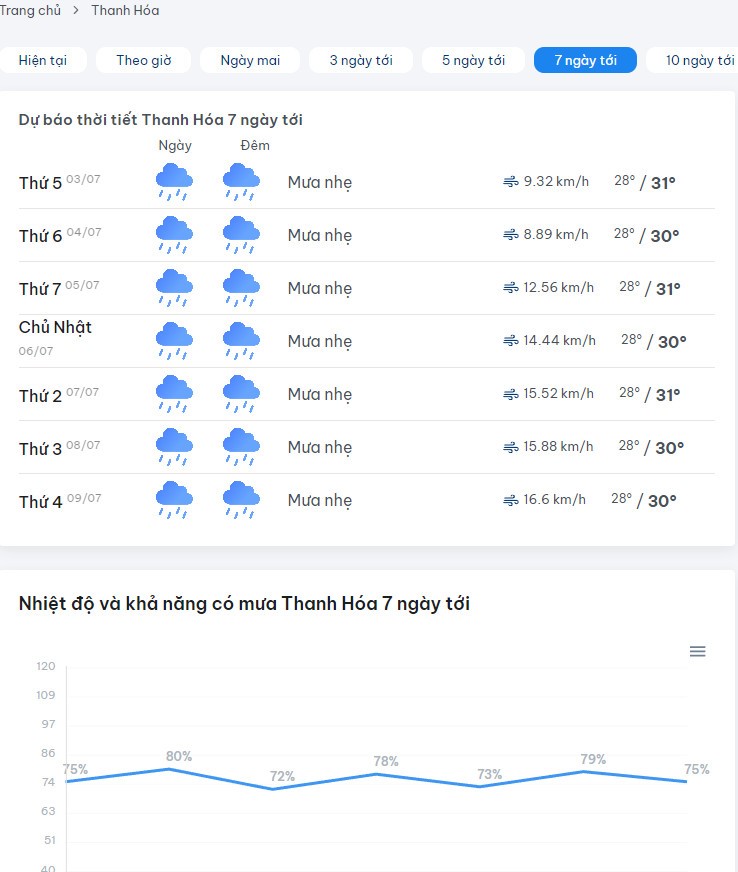Select the Ngày mai tab
Image resolution: width=738 pixels, height=872 pixels.
tap(250, 60)
